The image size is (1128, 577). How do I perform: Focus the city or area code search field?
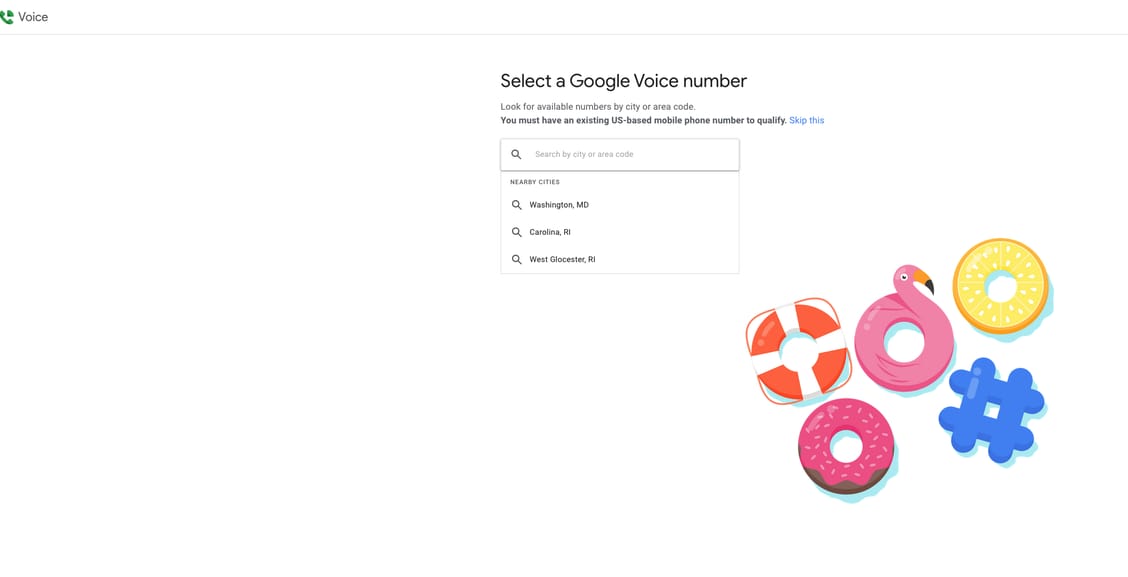click(630, 155)
